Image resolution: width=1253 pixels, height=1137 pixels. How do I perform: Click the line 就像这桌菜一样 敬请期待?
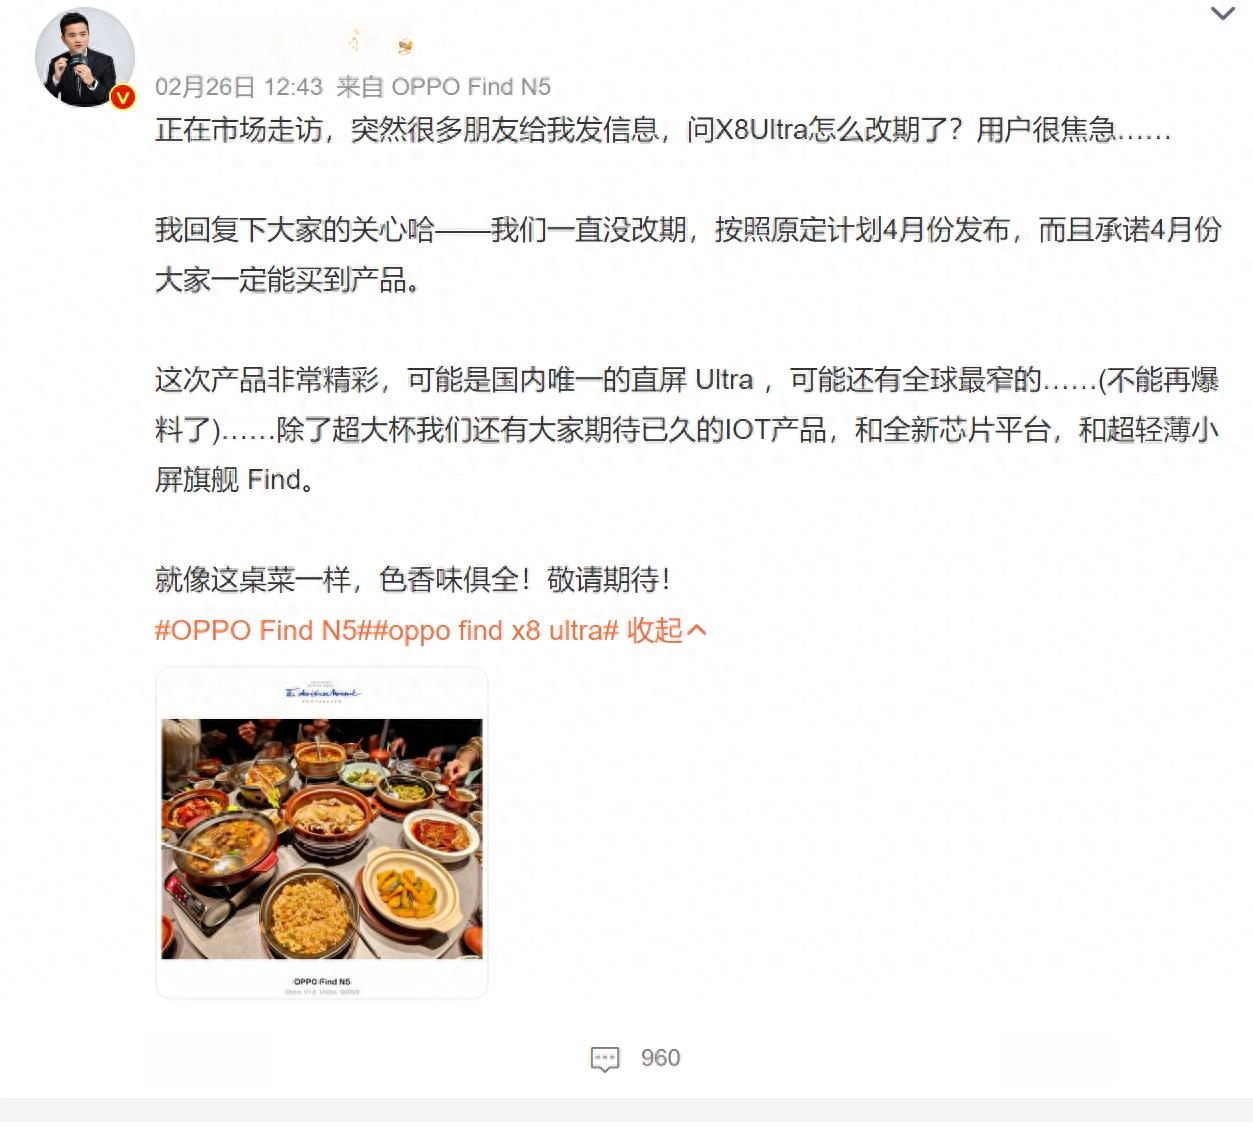(413, 579)
